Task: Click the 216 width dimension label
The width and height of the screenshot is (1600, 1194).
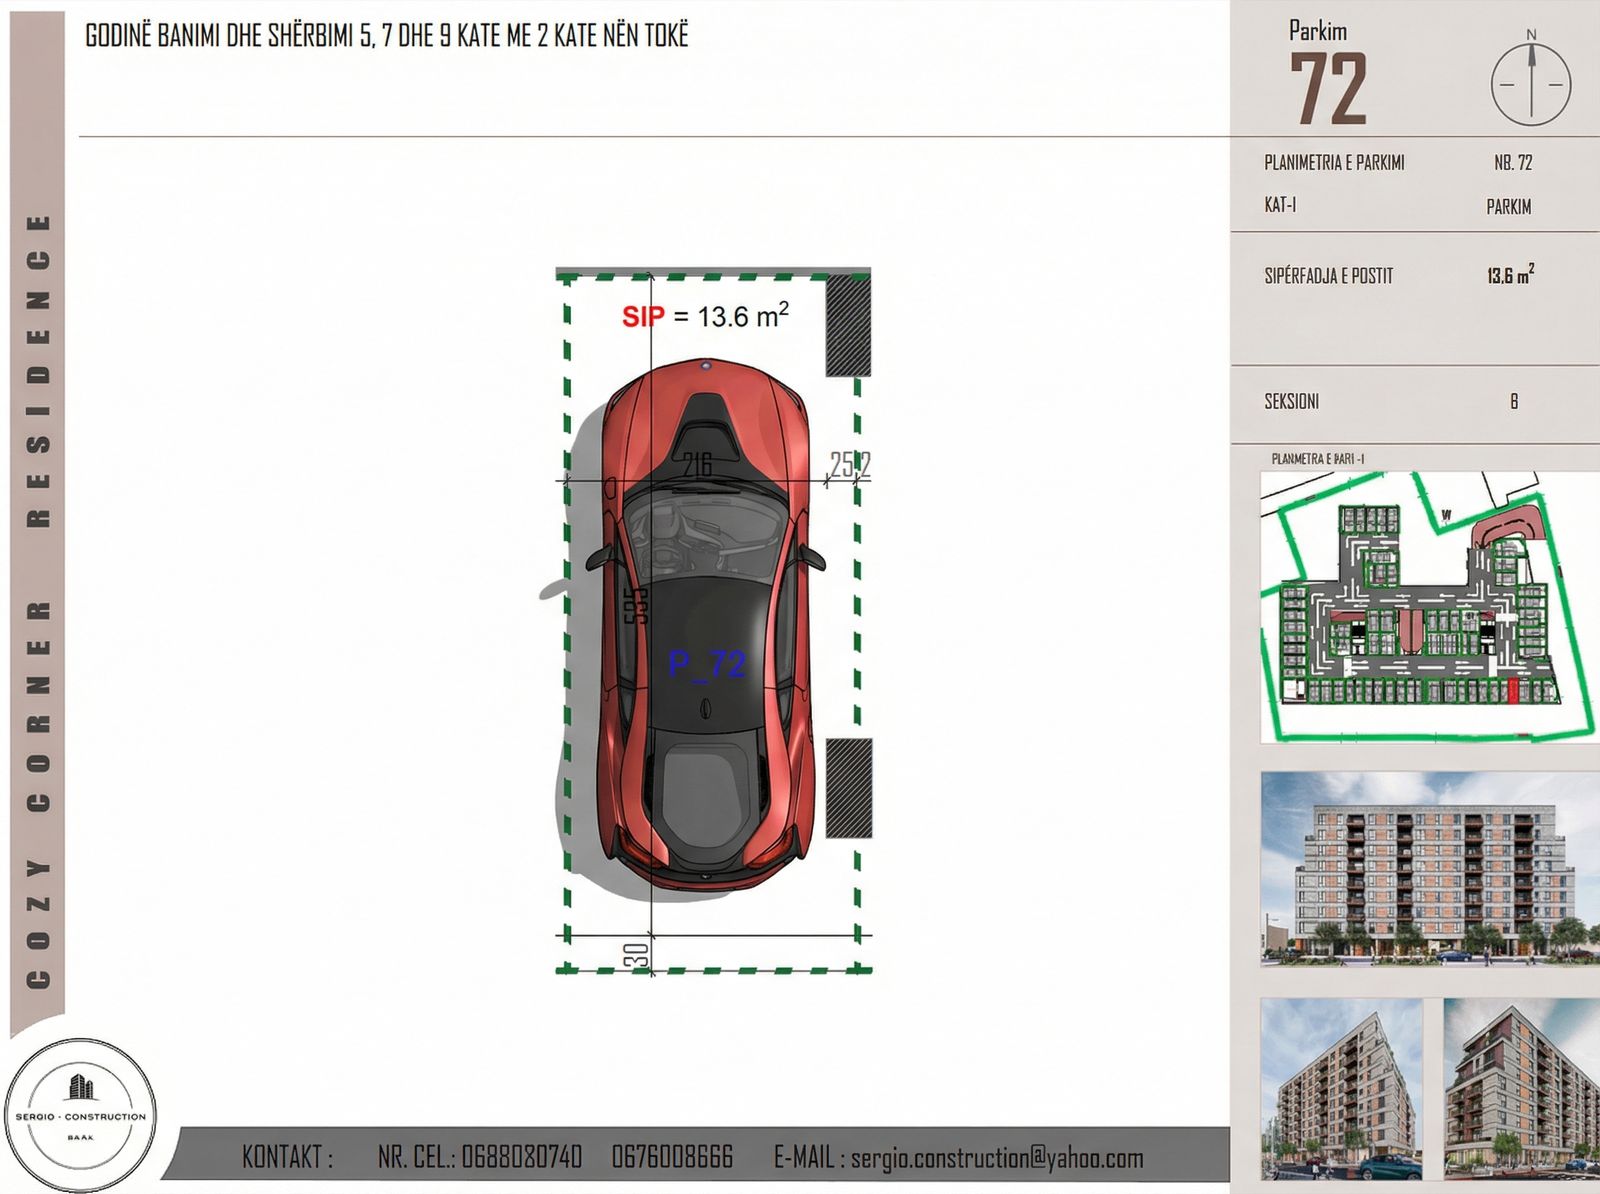Action: point(697,465)
